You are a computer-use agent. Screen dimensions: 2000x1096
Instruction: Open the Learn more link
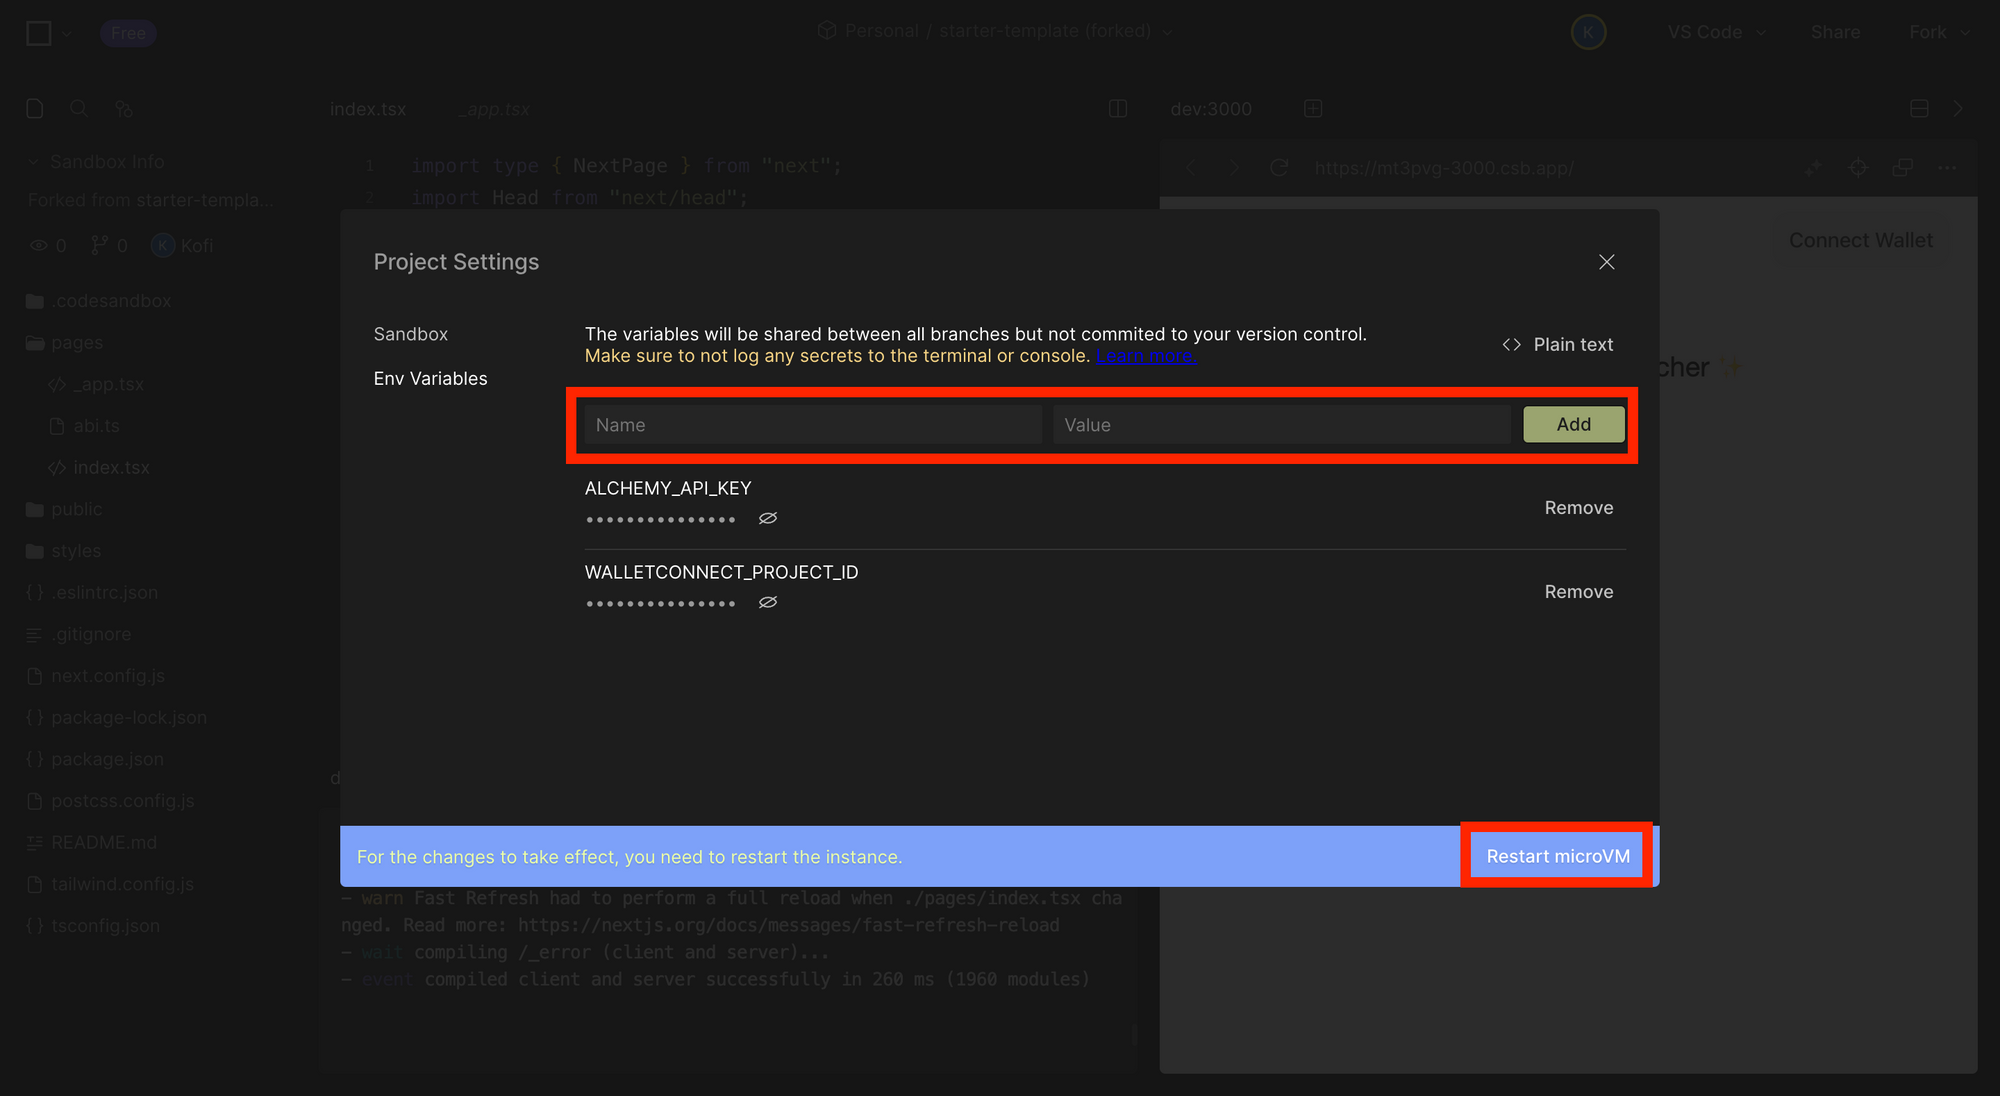(x=1145, y=355)
